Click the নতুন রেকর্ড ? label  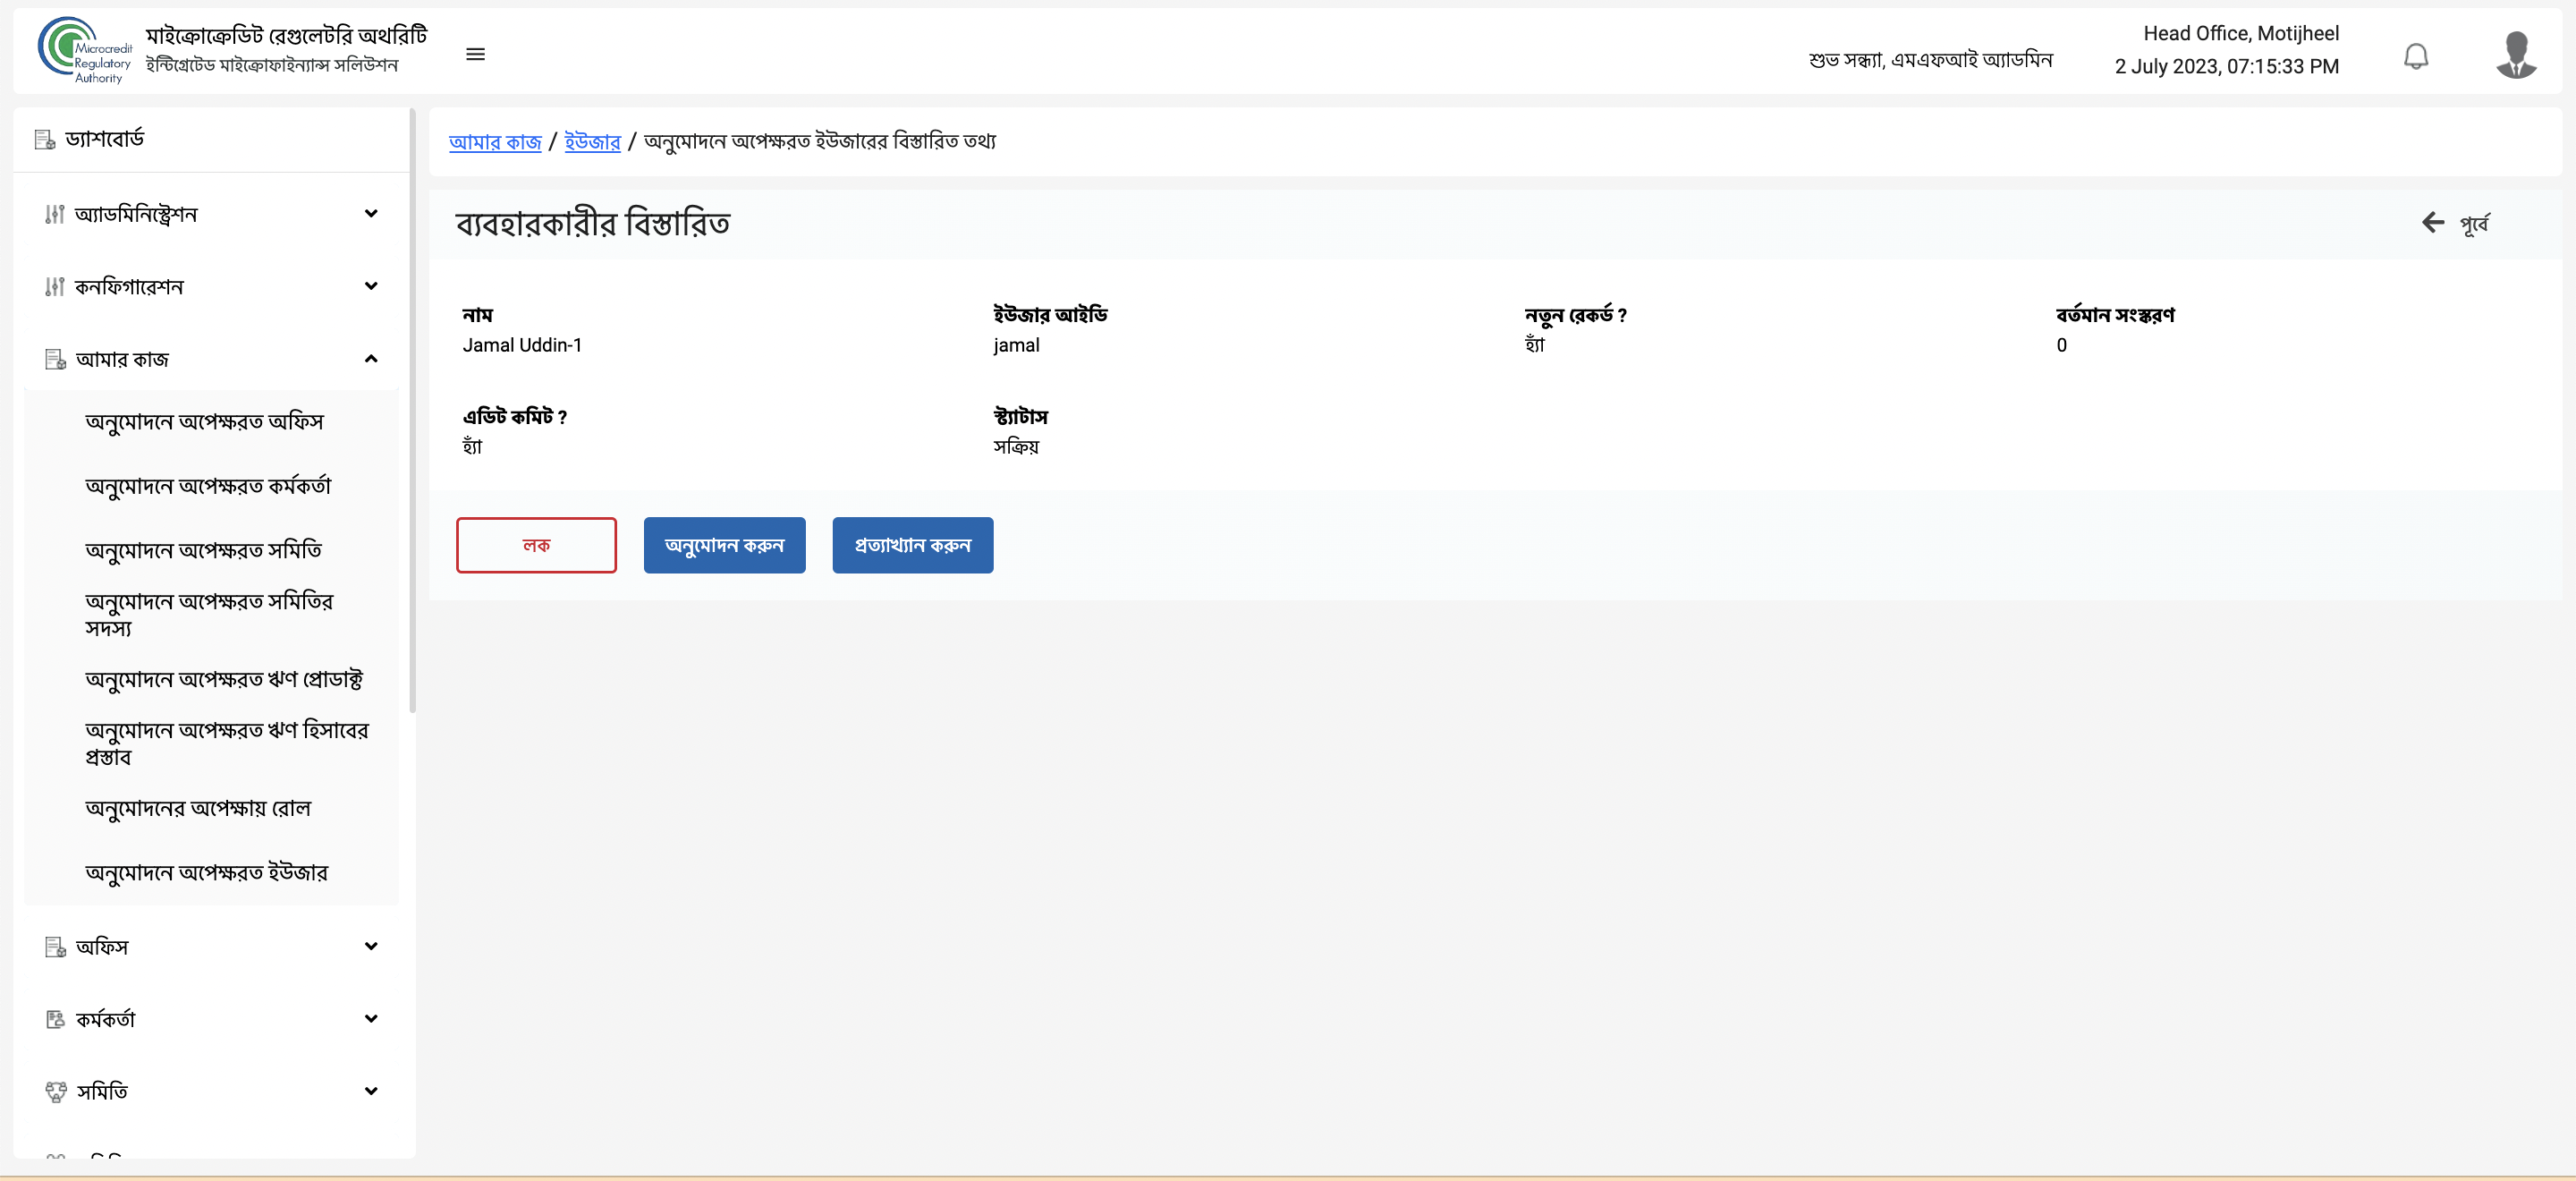[x=1575, y=315]
